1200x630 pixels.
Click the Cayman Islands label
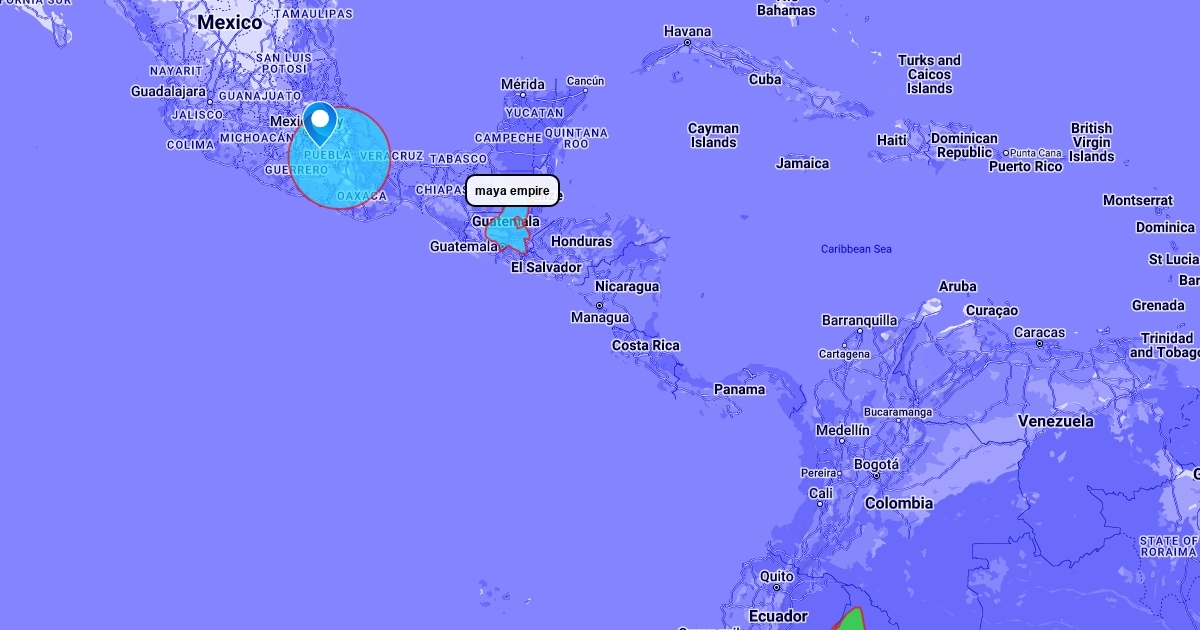[714, 135]
